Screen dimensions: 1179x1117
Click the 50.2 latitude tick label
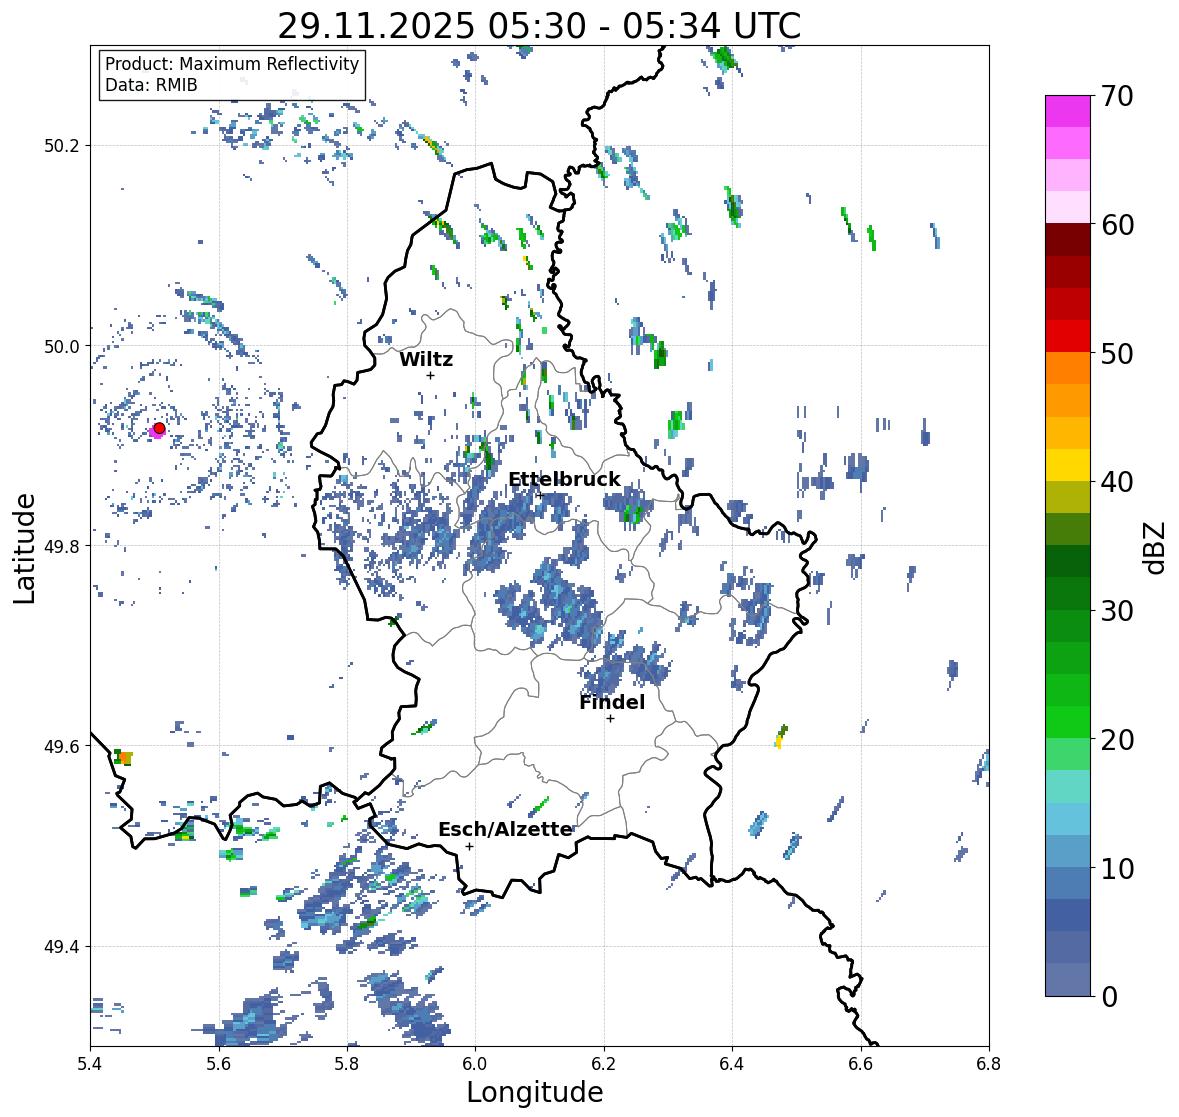[x=62, y=146]
